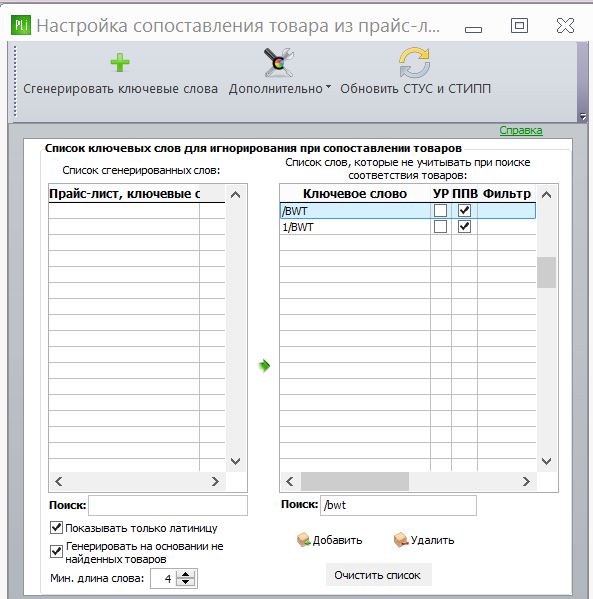
Task: Click the Сгенерировать ключевые слова label
Action: tap(120, 89)
